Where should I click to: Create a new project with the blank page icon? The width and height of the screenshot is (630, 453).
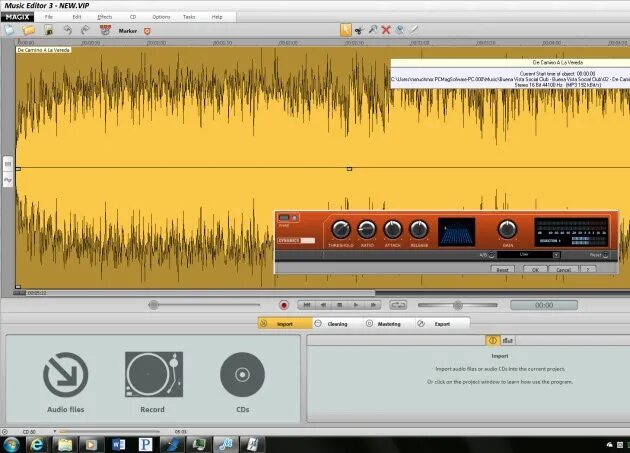tap(9, 30)
